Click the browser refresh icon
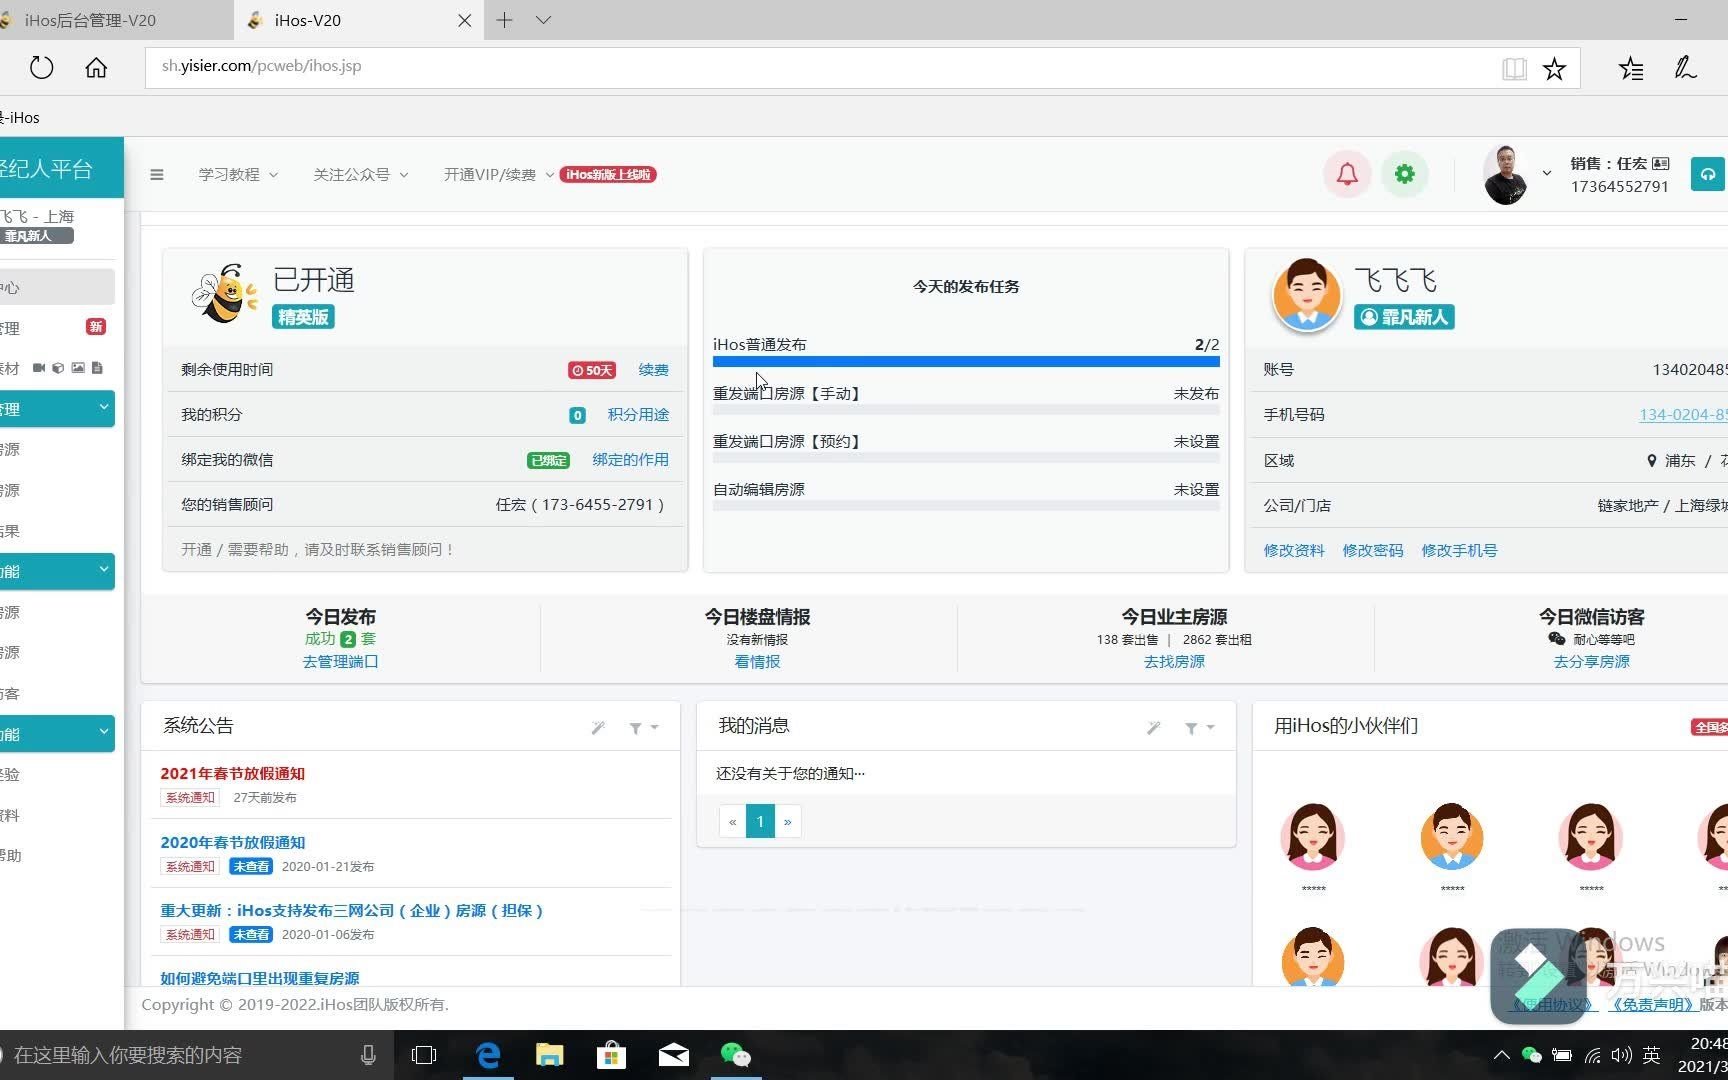The height and width of the screenshot is (1080, 1728). (x=41, y=68)
